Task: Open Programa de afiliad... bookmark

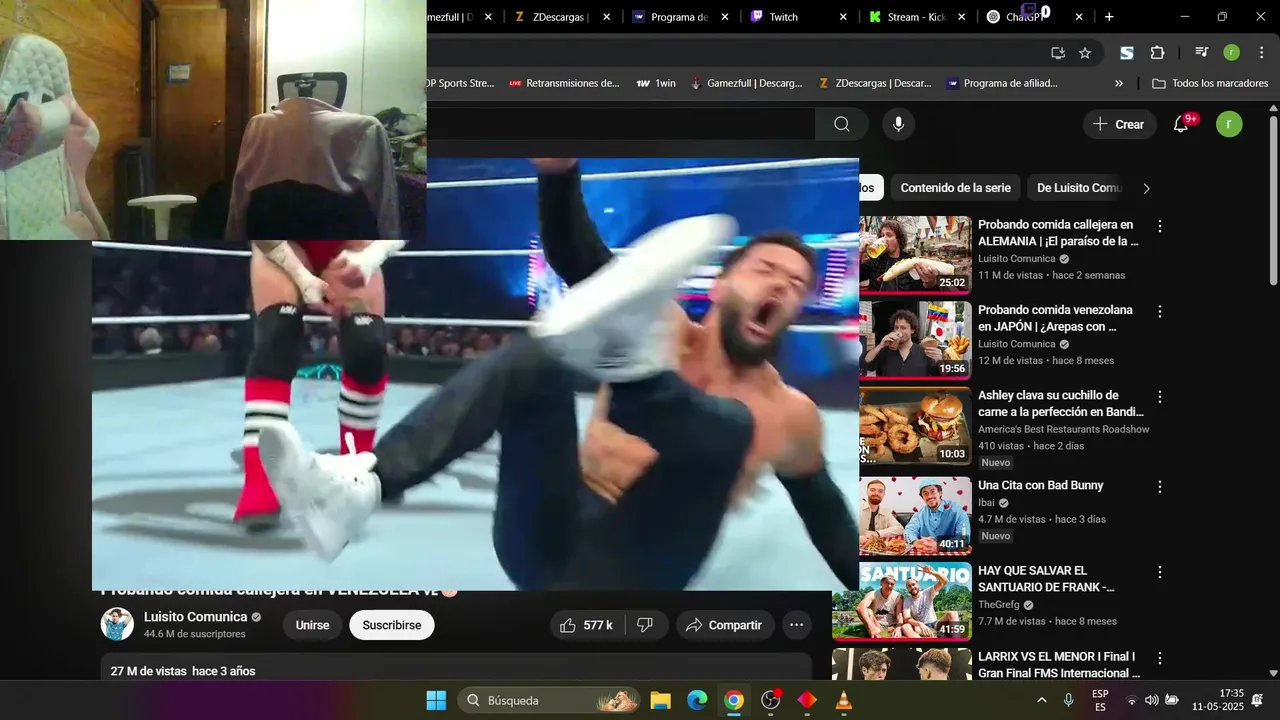Action: point(1002,83)
